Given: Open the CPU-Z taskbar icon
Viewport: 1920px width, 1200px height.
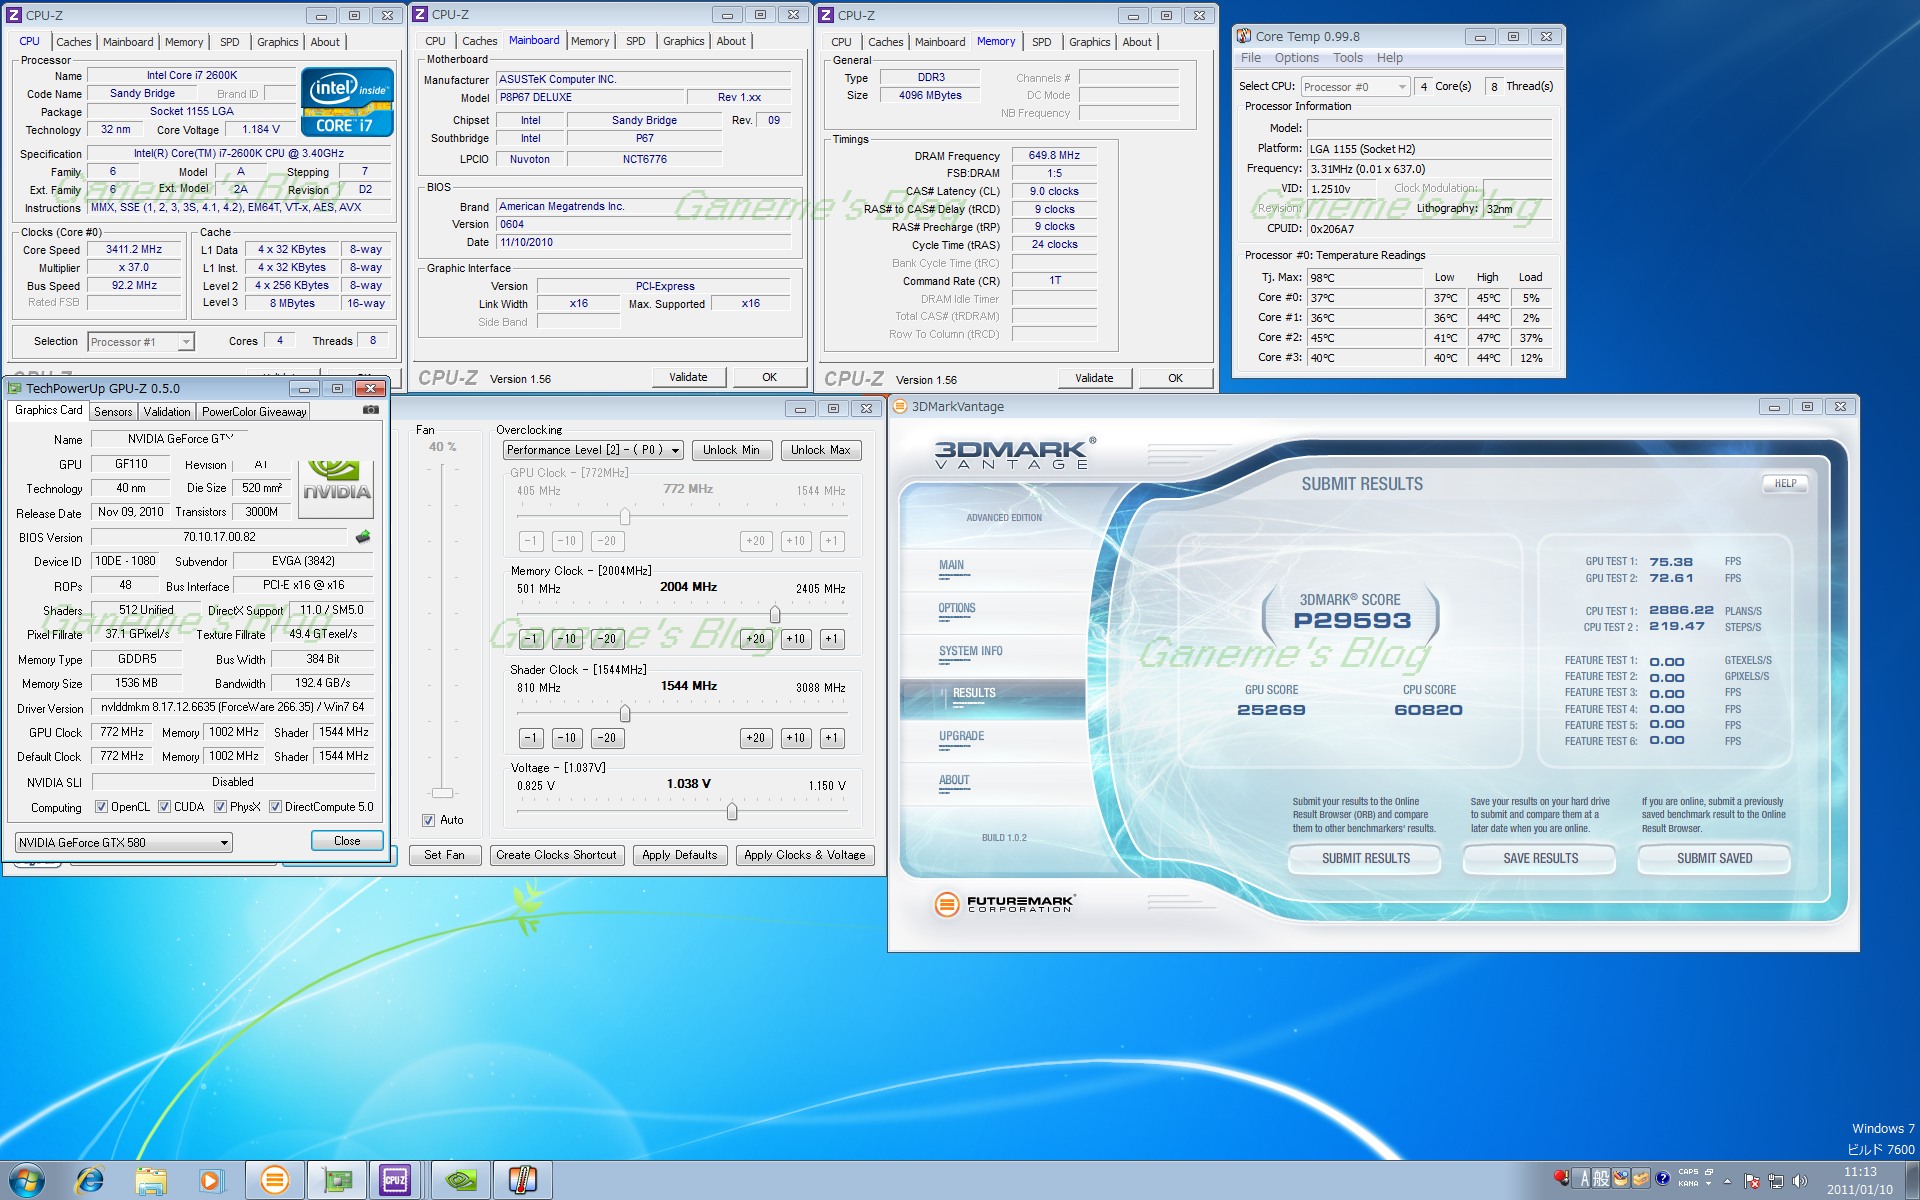Looking at the screenshot, I should (395, 1180).
